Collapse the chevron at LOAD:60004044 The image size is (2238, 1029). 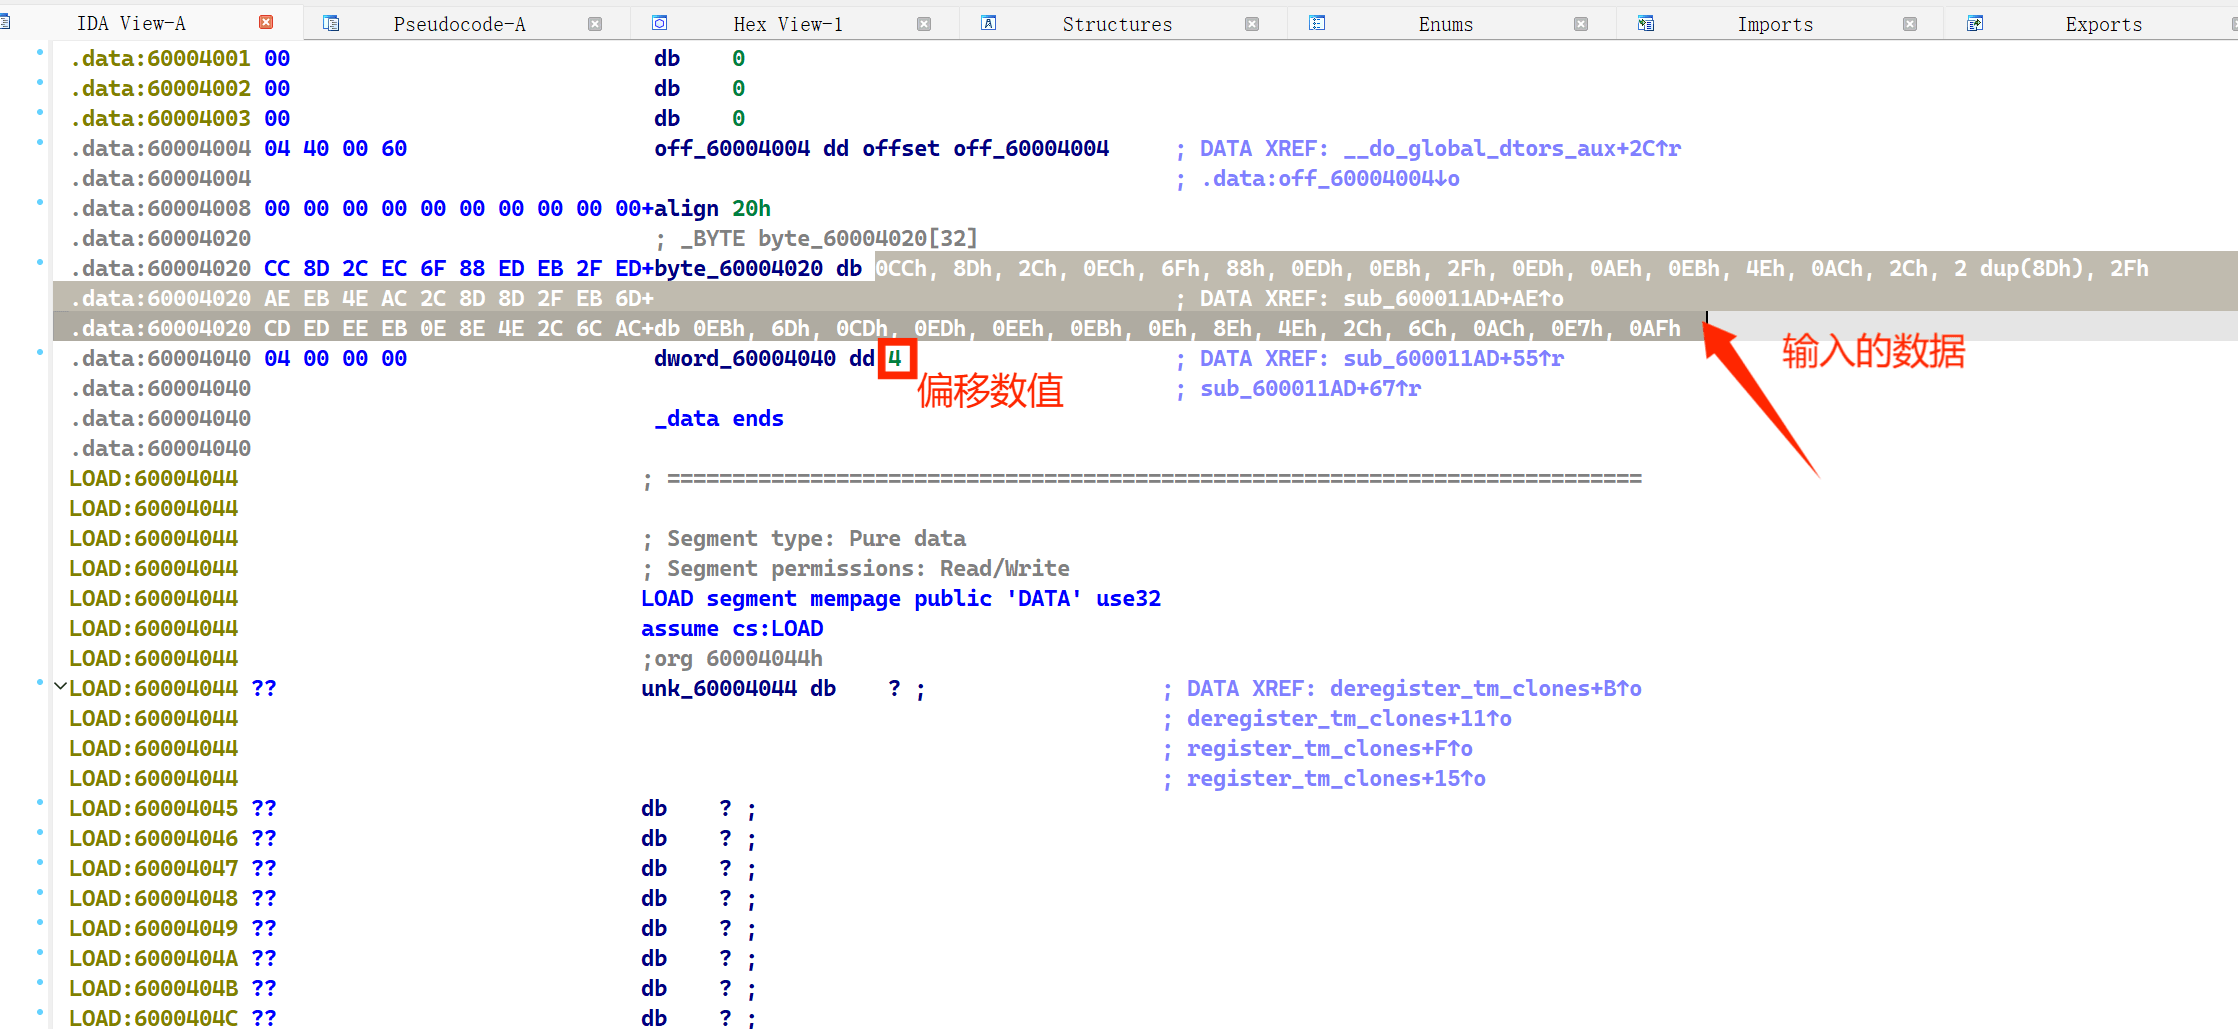pos(60,686)
